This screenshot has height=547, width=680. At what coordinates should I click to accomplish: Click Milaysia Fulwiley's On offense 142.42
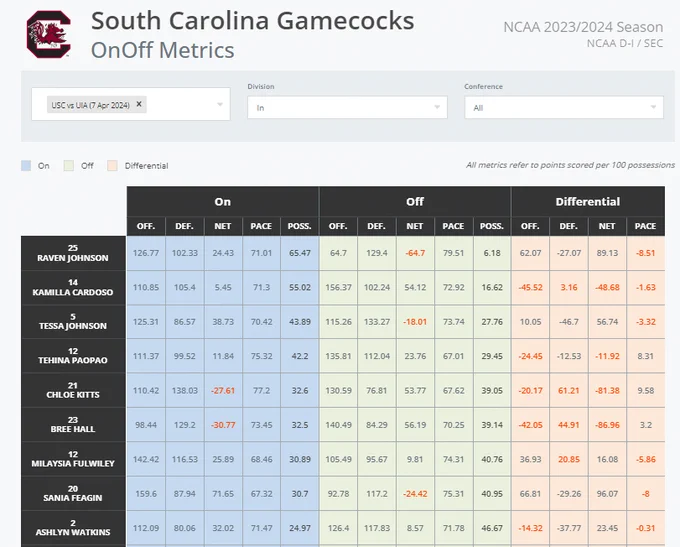pyautogui.click(x=146, y=459)
